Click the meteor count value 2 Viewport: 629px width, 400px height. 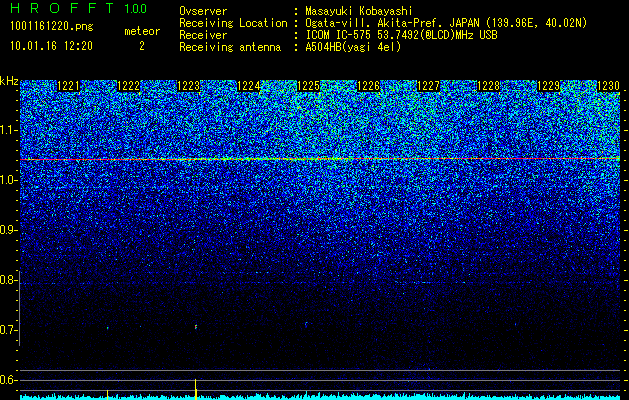point(142,46)
